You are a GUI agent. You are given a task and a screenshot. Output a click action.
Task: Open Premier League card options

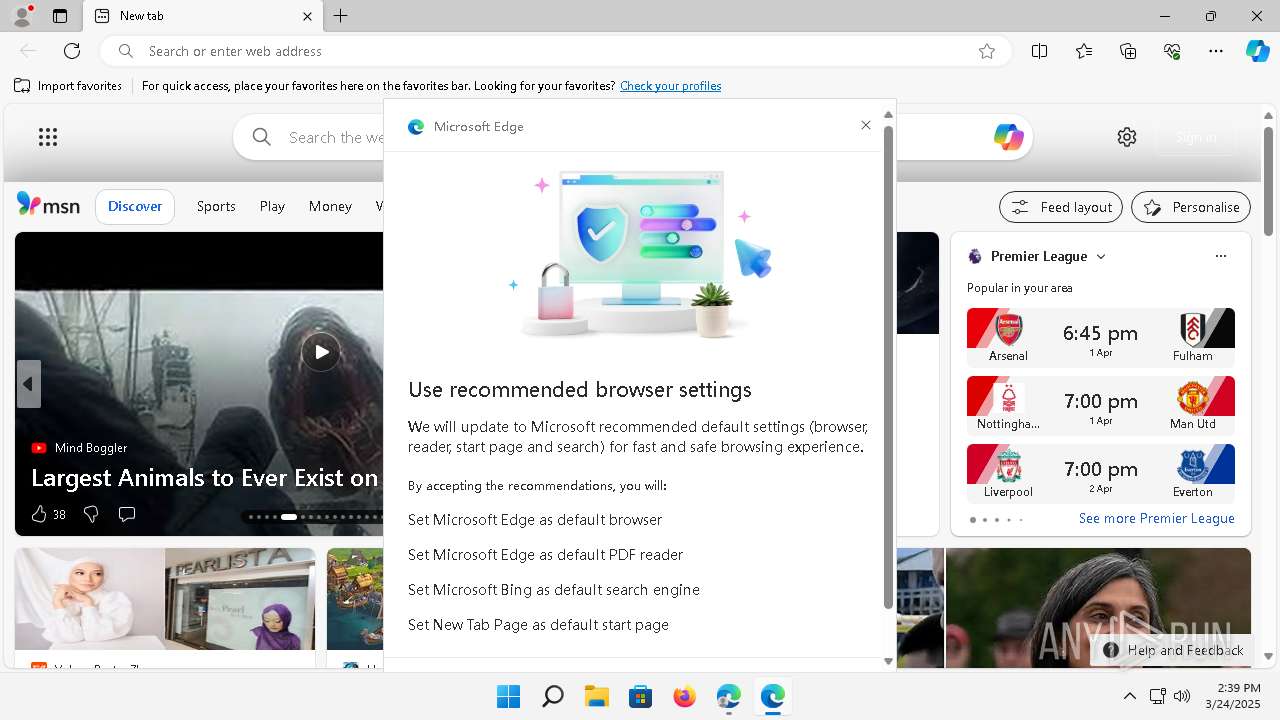pyautogui.click(x=1221, y=256)
